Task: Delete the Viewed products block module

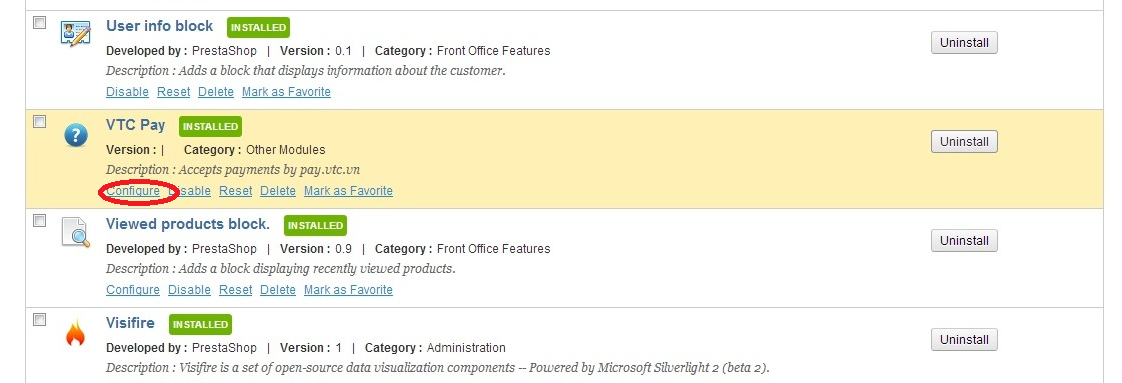Action: (x=278, y=290)
